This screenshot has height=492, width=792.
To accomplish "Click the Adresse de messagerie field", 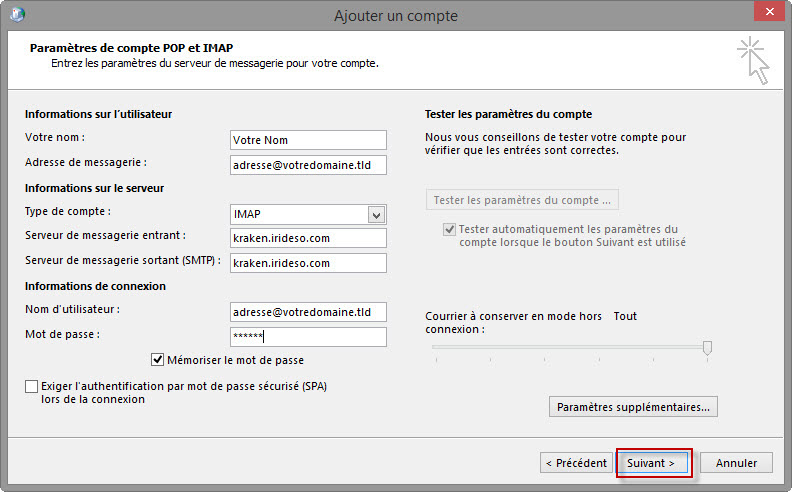I will coord(307,163).
